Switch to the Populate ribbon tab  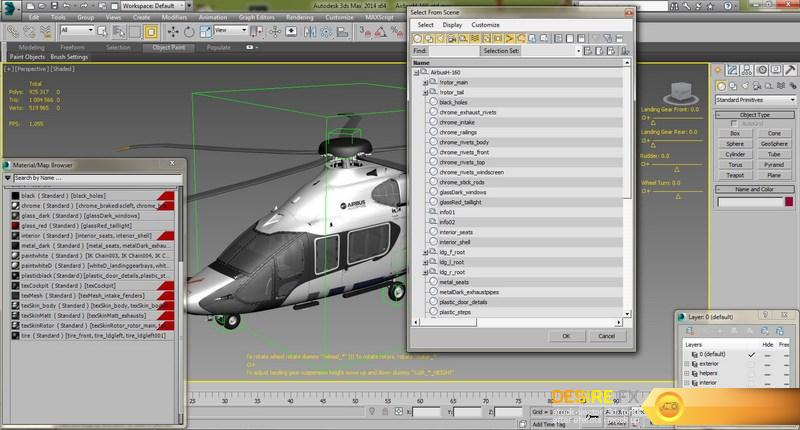pyautogui.click(x=217, y=47)
